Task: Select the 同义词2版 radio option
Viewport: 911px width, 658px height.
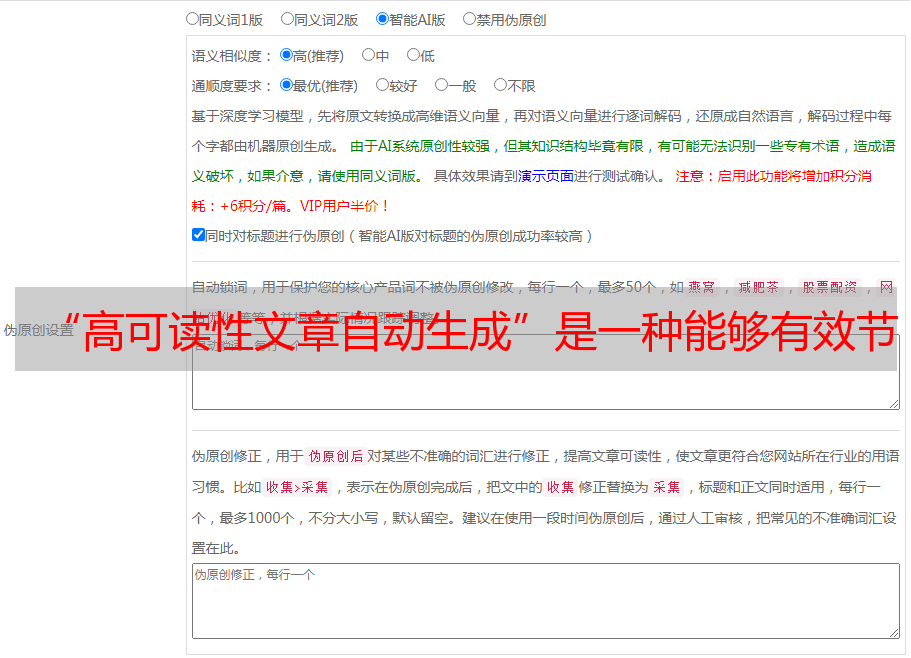Action: coord(287,19)
